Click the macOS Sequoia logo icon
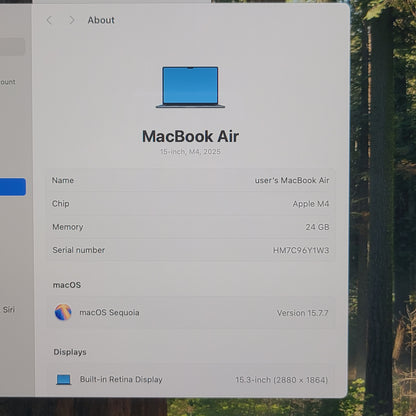 63,312
